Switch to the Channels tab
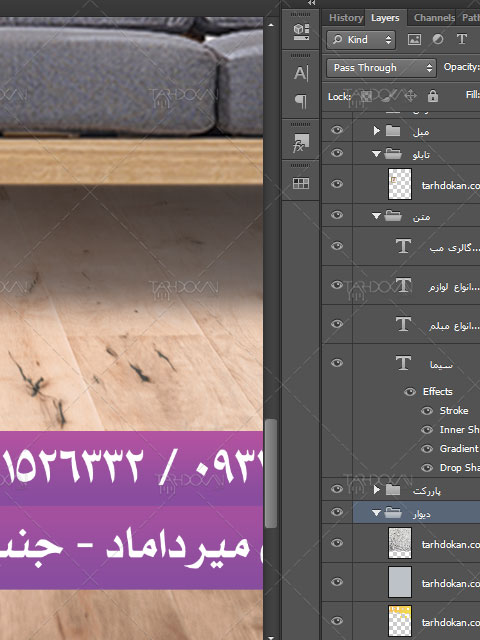Image resolution: width=480 pixels, height=640 pixels. point(434,18)
